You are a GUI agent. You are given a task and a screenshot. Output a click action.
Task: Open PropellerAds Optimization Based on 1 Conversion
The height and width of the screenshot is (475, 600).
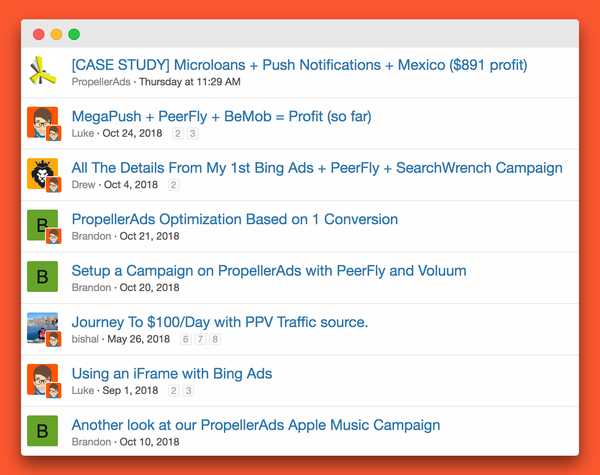(x=234, y=219)
